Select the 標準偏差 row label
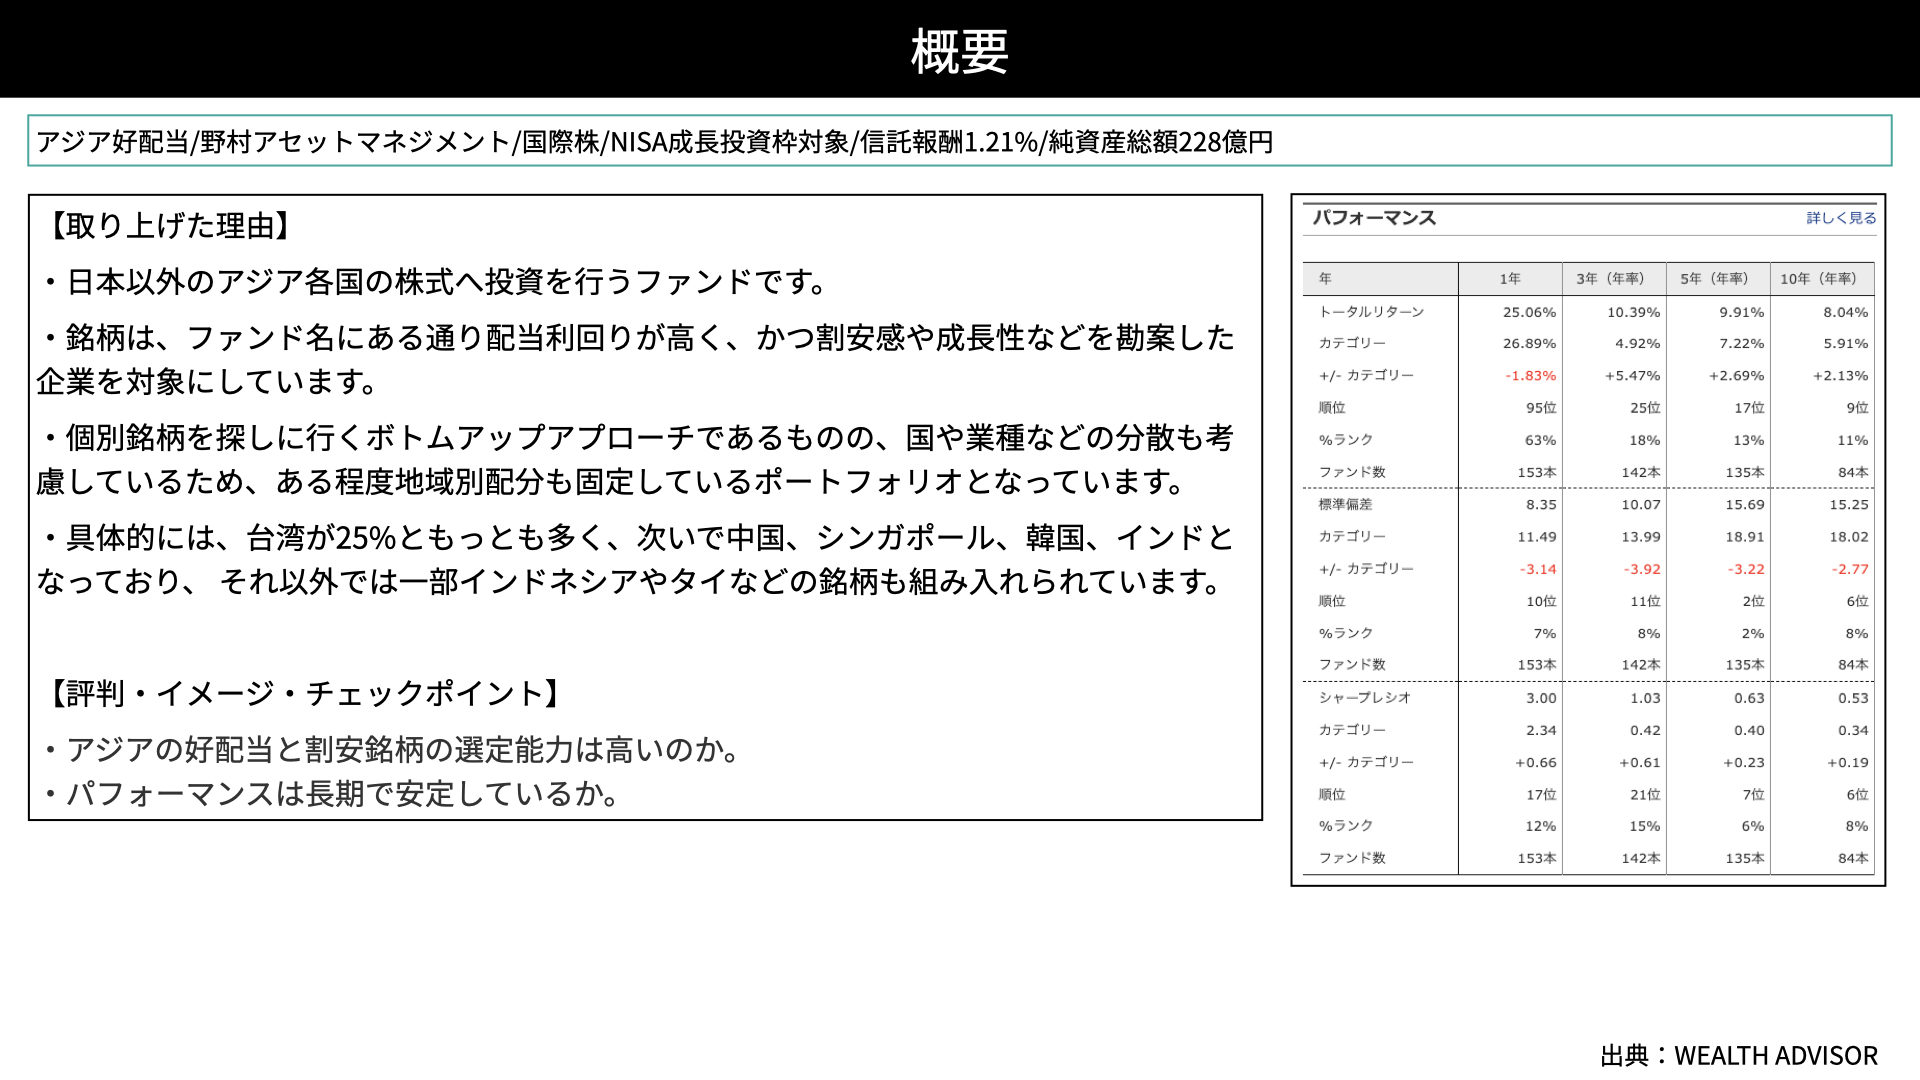 pyautogui.click(x=1345, y=505)
